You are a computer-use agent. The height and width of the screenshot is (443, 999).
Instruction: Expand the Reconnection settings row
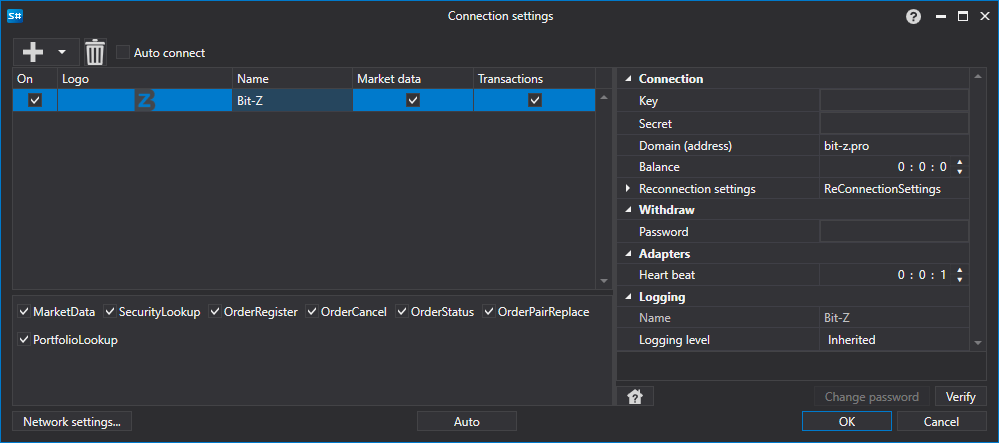point(628,189)
